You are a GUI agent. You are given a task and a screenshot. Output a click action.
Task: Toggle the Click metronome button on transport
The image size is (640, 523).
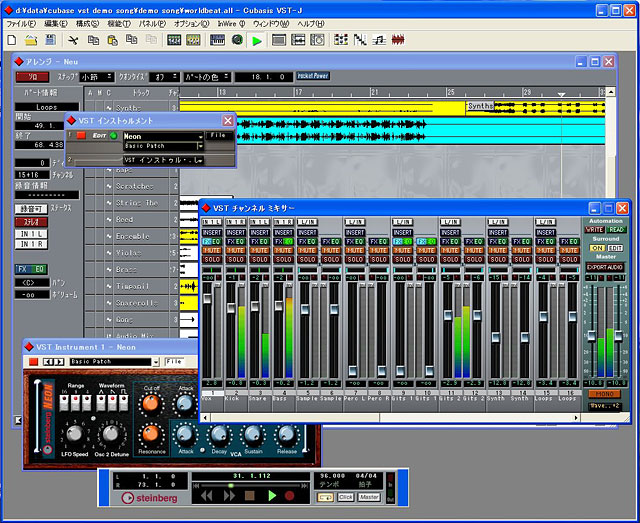coord(345,497)
